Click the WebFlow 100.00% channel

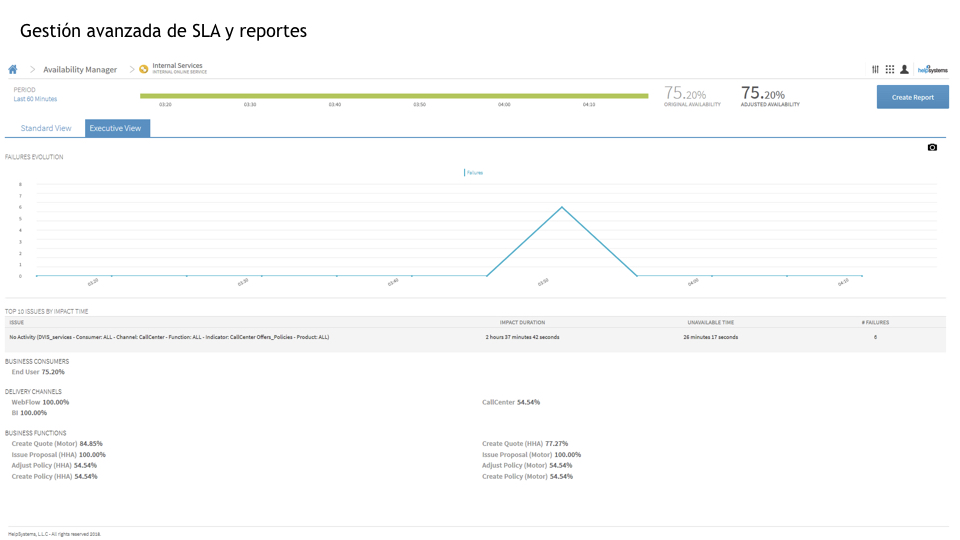40,402
